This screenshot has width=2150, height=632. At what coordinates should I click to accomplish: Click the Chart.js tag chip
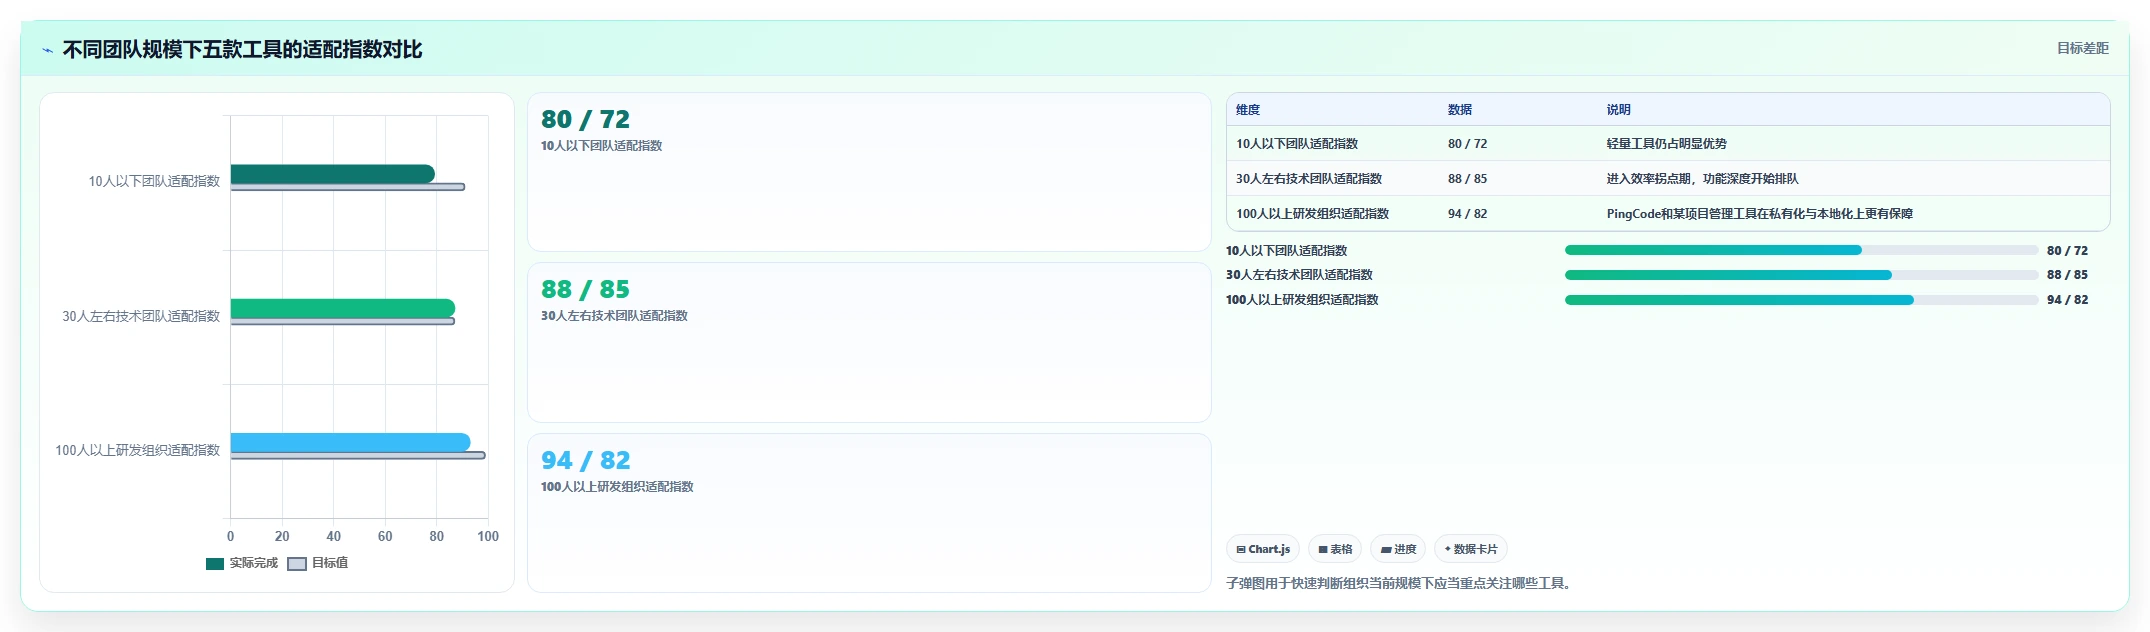[1263, 549]
